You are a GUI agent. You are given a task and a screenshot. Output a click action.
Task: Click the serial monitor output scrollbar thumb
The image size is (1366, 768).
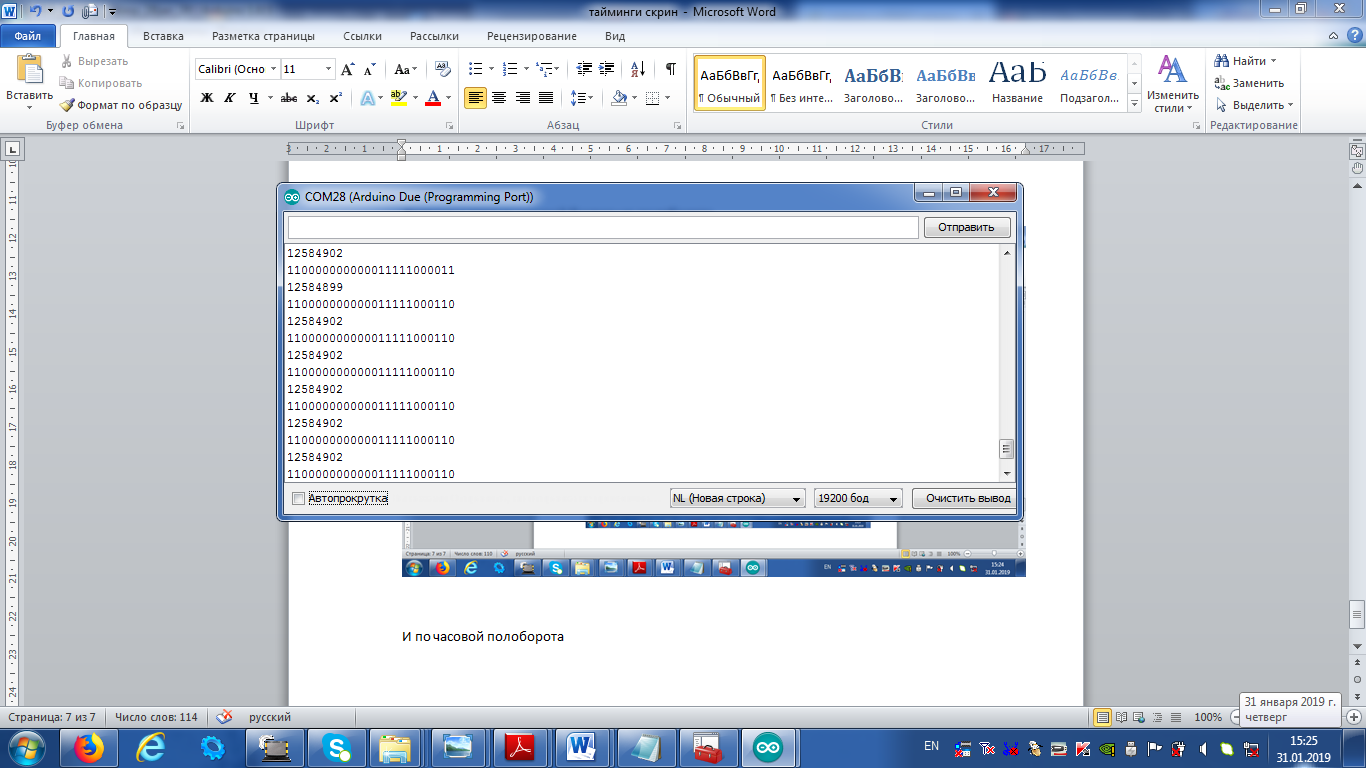tap(1007, 449)
